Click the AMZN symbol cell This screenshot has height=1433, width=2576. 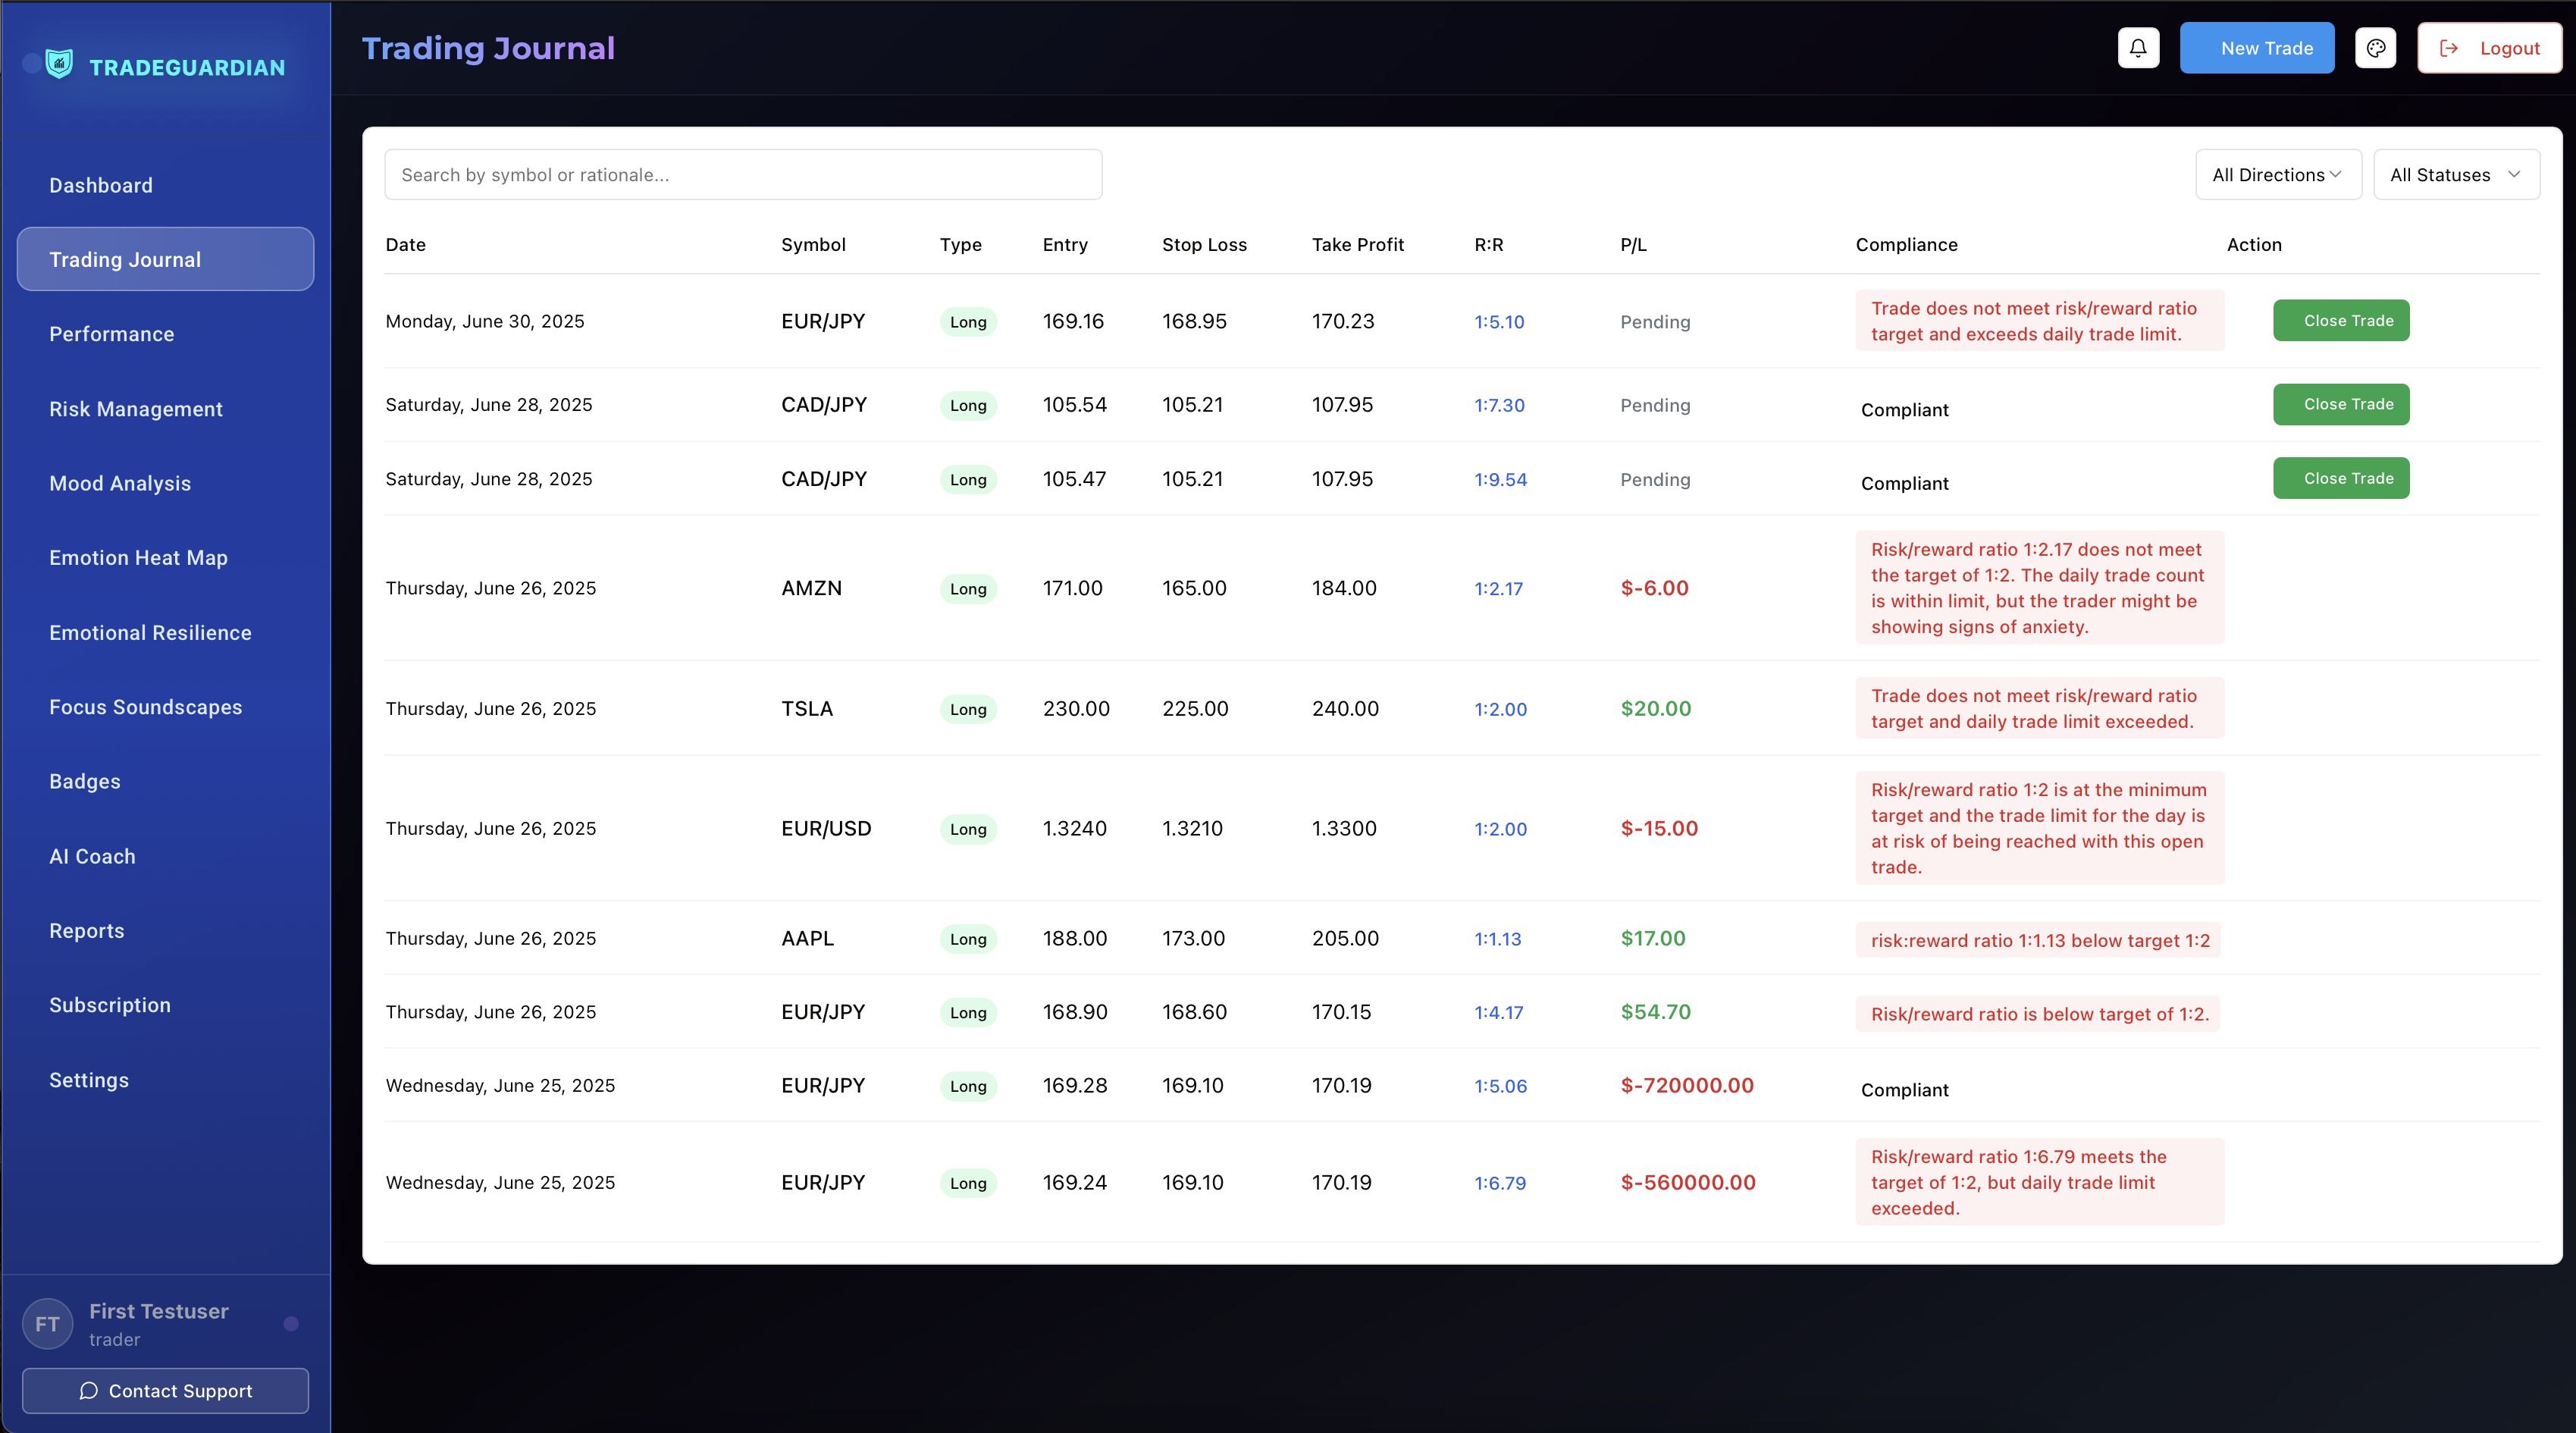[x=811, y=588]
